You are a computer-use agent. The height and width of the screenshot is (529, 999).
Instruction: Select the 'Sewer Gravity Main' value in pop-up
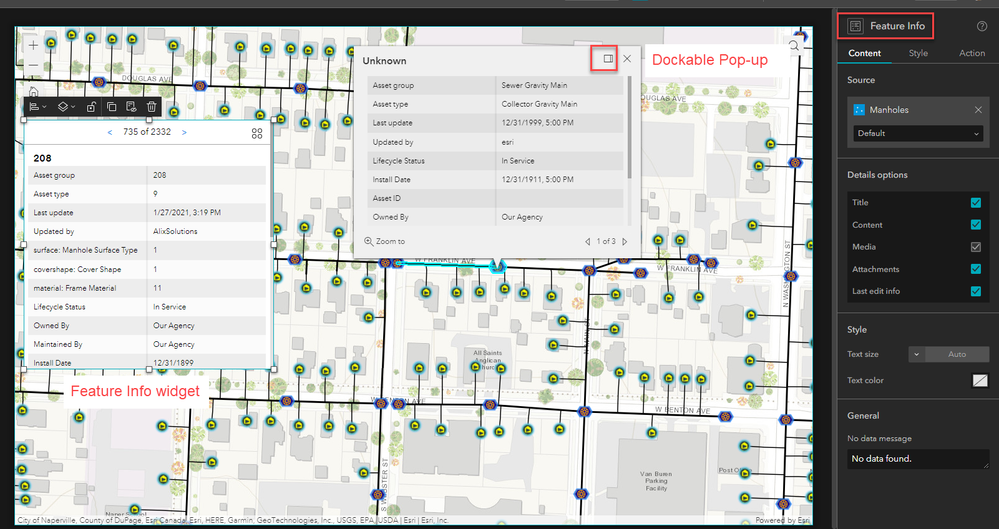[x=534, y=85]
